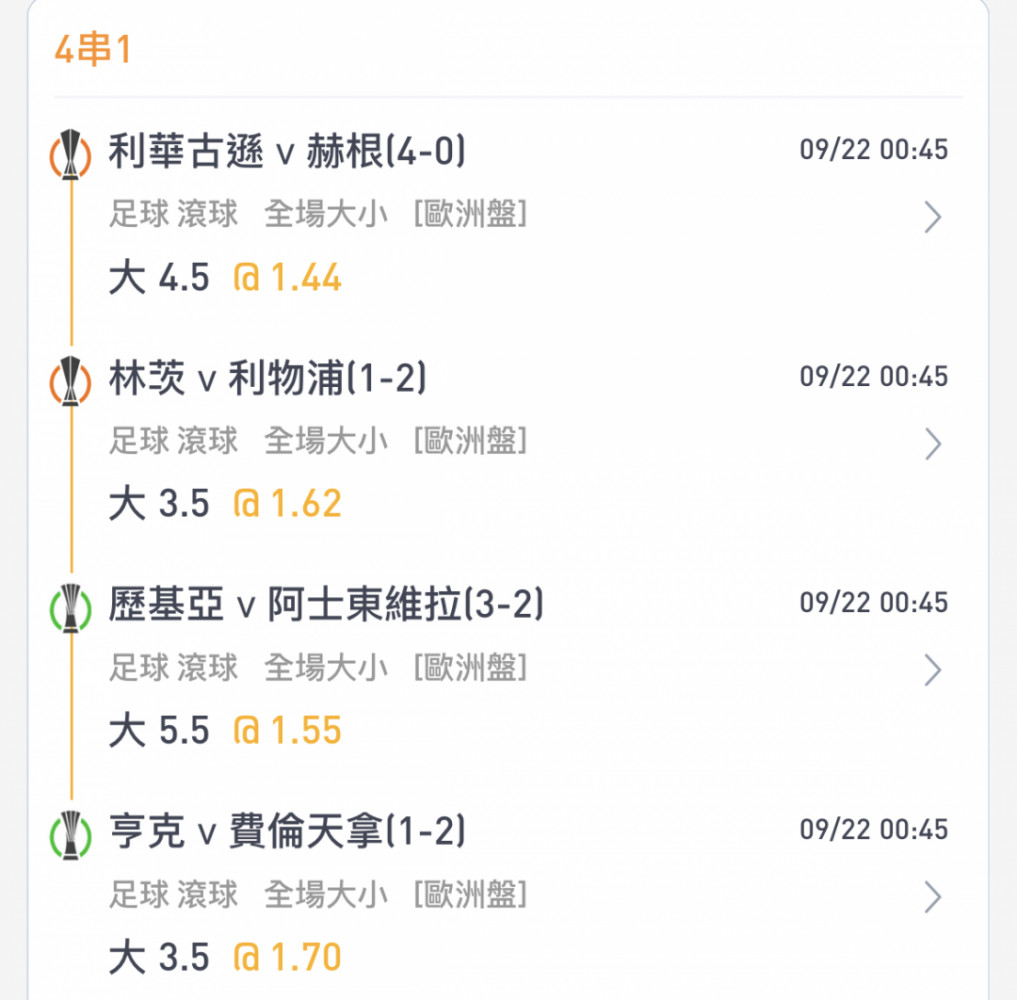Click 全場大小 label under 利華古遜 match
This screenshot has height=1000, width=1017.
tap(326, 214)
